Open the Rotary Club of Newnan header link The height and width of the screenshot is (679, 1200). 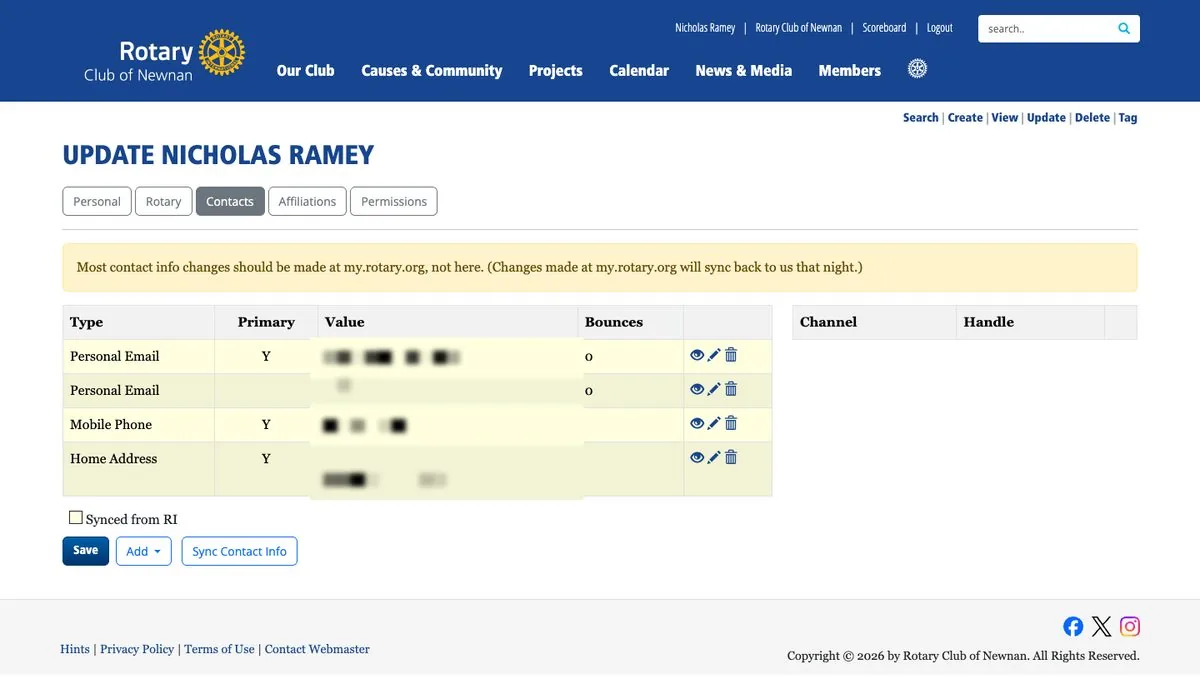point(798,28)
